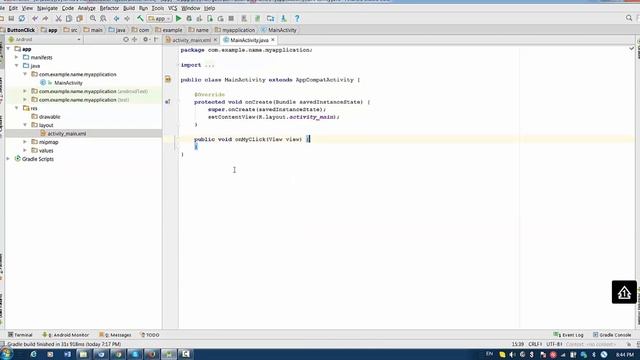Collapse the res folder

pyautogui.click(x=17, y=108)
